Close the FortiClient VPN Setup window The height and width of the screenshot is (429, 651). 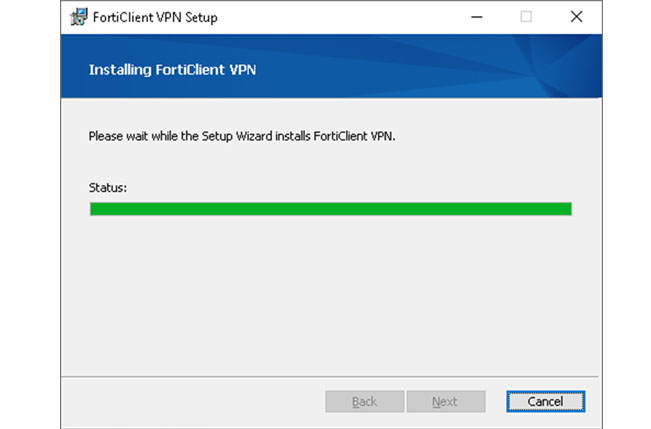[576, 17]
